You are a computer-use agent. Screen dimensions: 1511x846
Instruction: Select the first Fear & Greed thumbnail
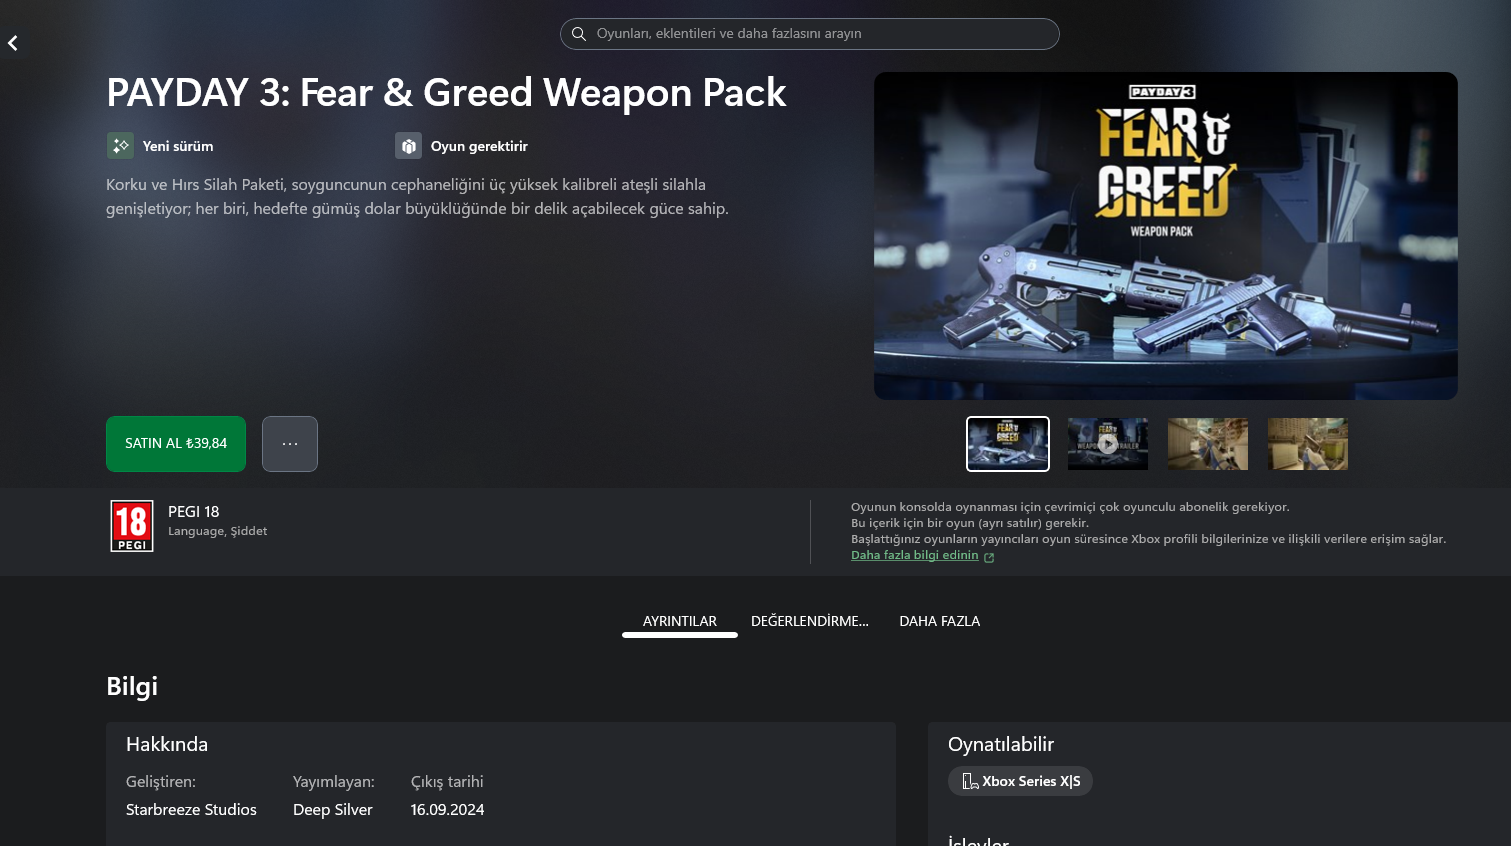tap(1008, 444)
